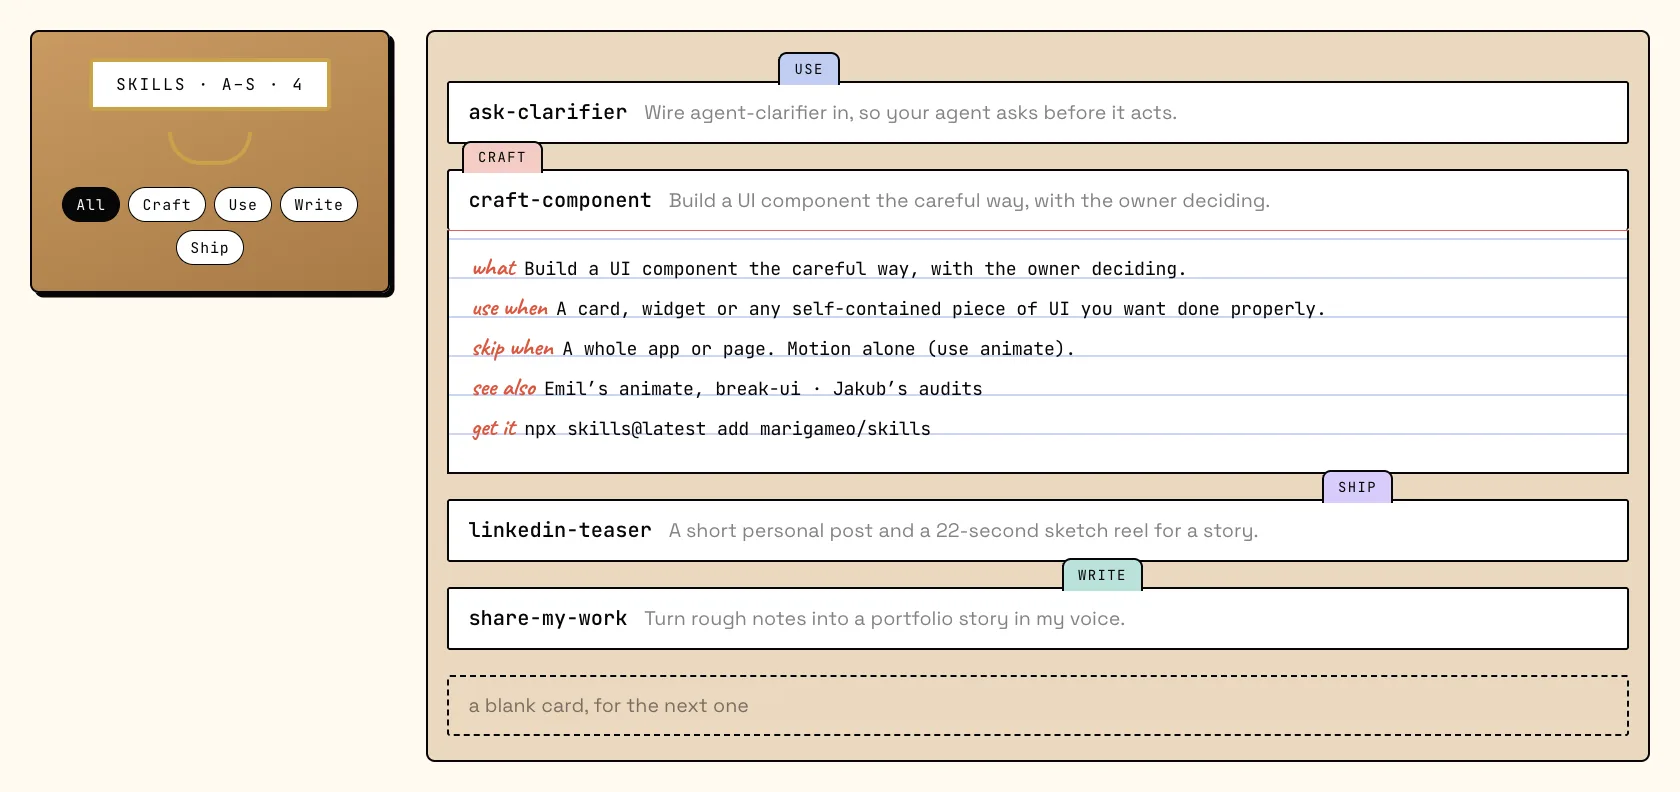Click the 'skip when' line about whole apps
Image resolution: width=1680 pixels, height=792 pixels.
(x=773, y=349)
